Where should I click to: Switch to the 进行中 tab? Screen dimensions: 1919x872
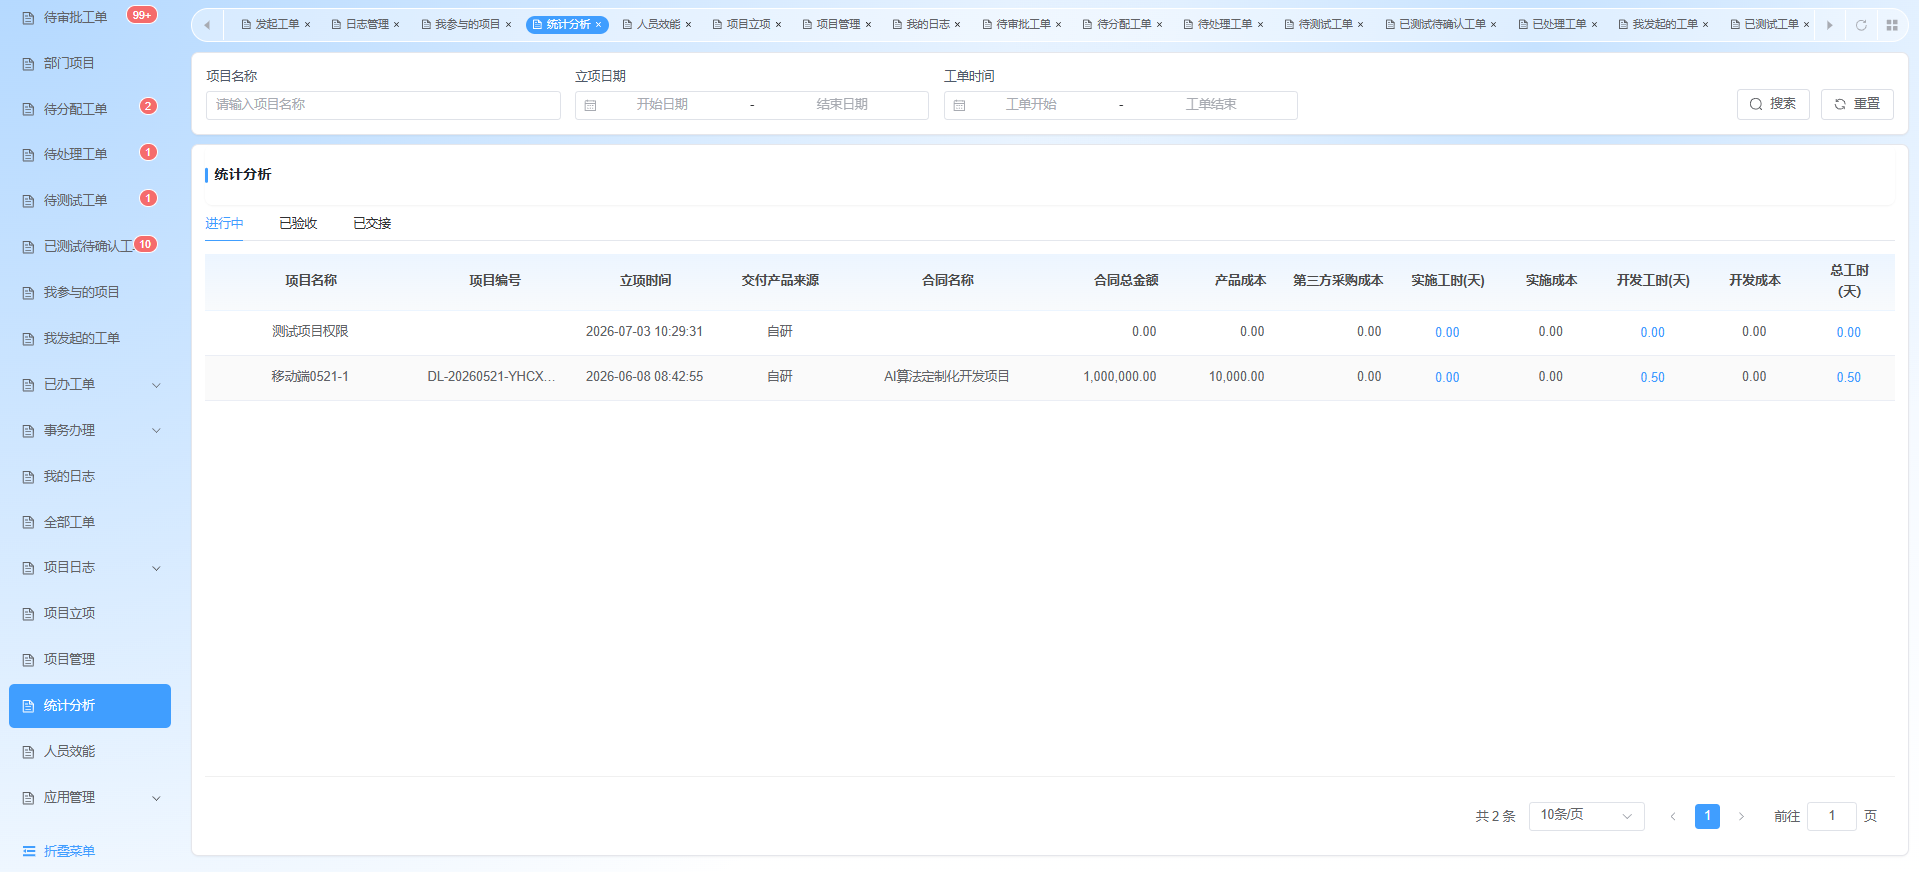tap(224, 223)
